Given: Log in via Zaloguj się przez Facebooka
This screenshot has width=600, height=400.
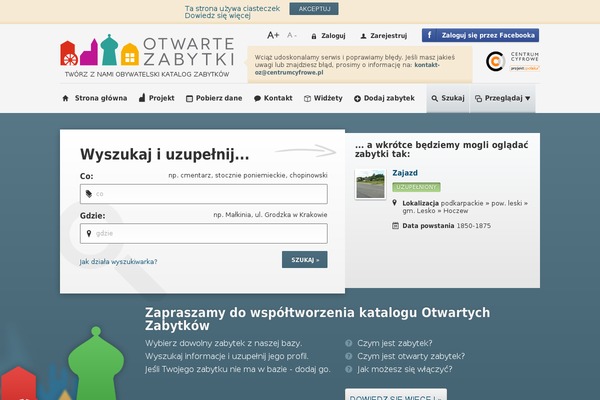Looking at the screenshot, I should pos(480,35).
